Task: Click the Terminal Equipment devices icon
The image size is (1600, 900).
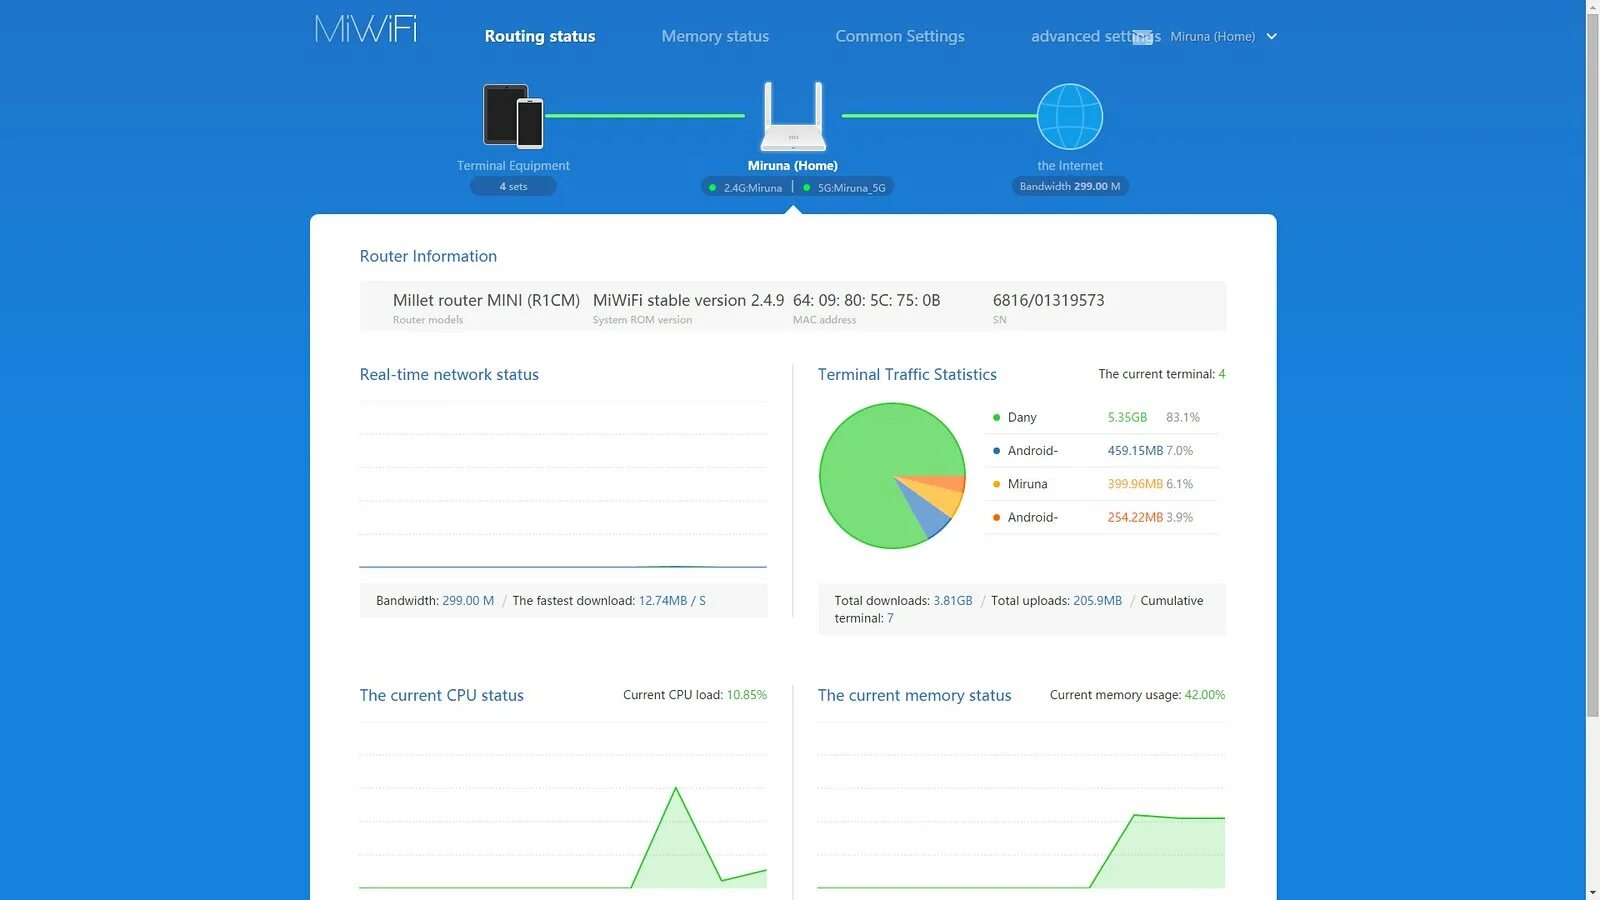Action: [513, 116]
